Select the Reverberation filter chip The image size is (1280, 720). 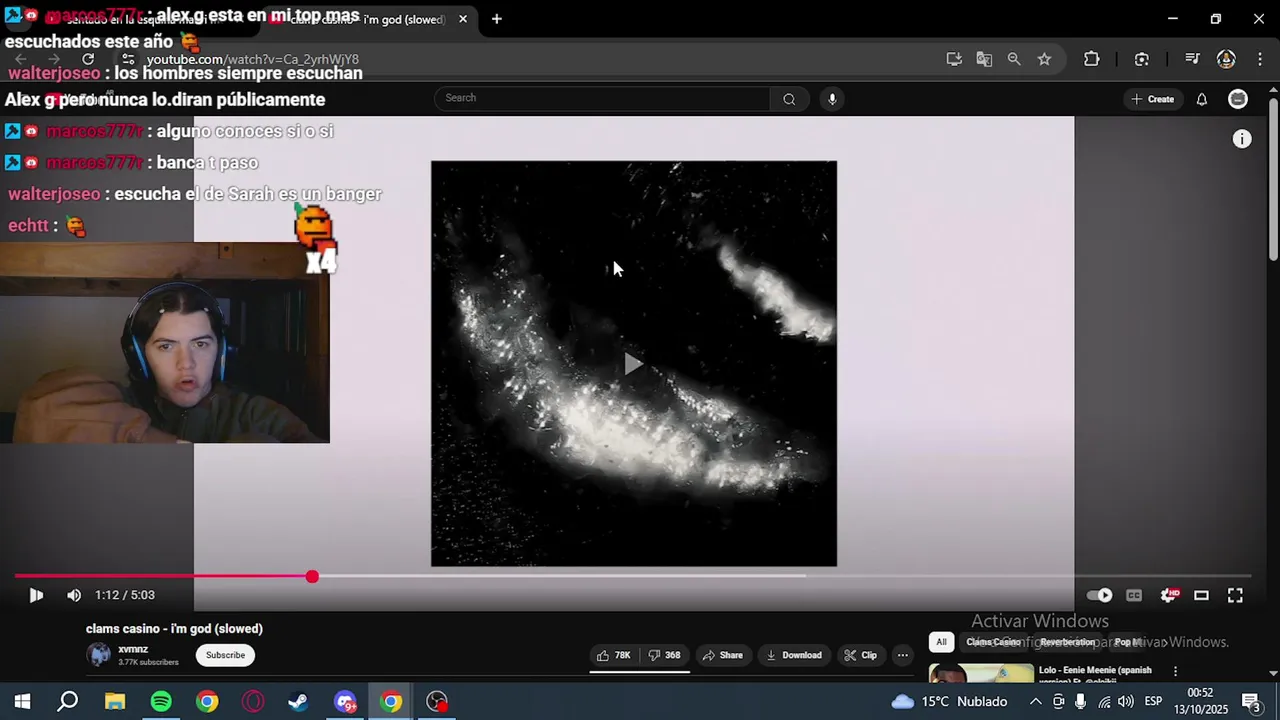1067,642
